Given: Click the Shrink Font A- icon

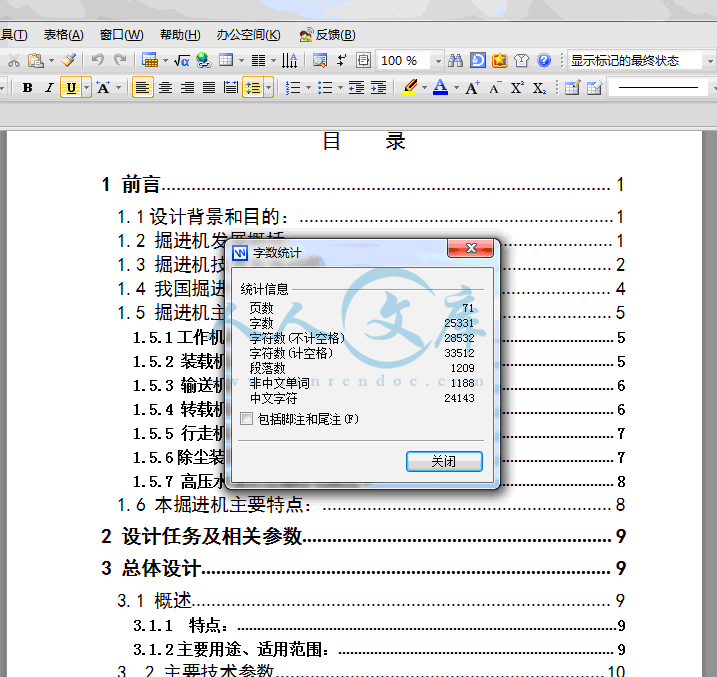Looking at the screenshot, I should click(x=495, y=87).
